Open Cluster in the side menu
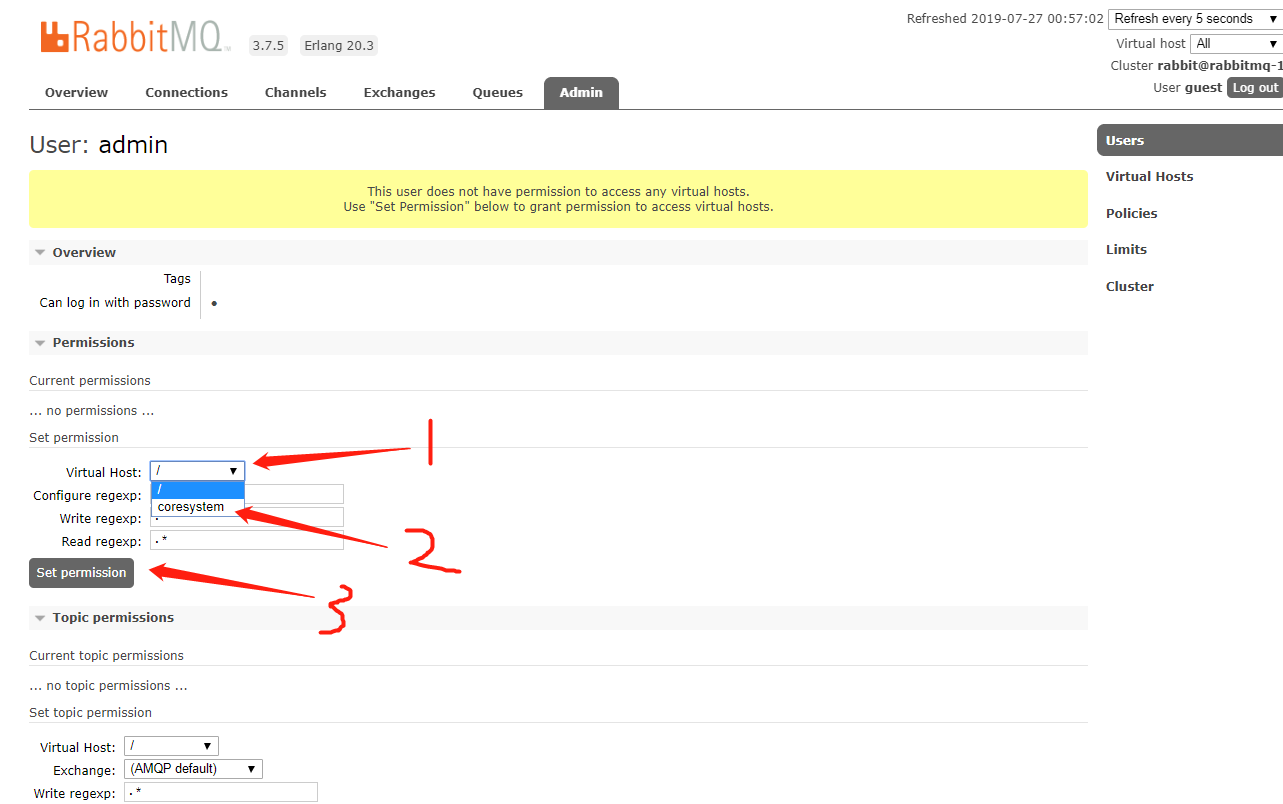1283x804 pixels. point(1129,286)
